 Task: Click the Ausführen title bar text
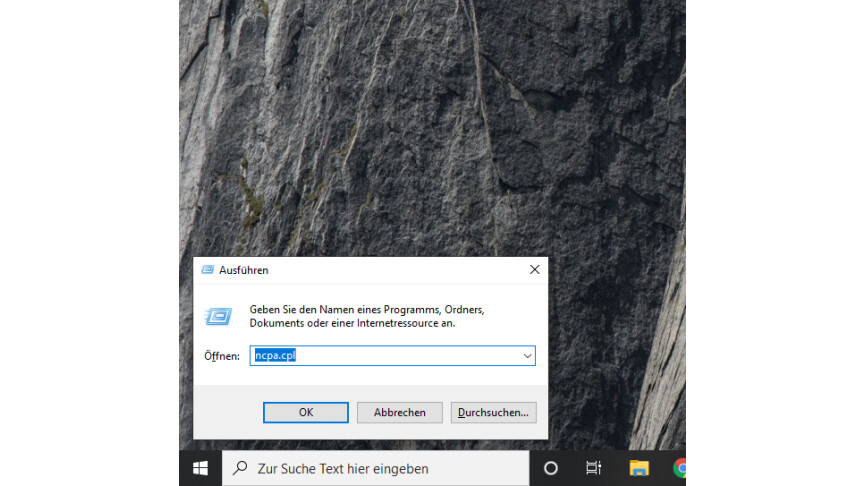[x=244, y=270]
